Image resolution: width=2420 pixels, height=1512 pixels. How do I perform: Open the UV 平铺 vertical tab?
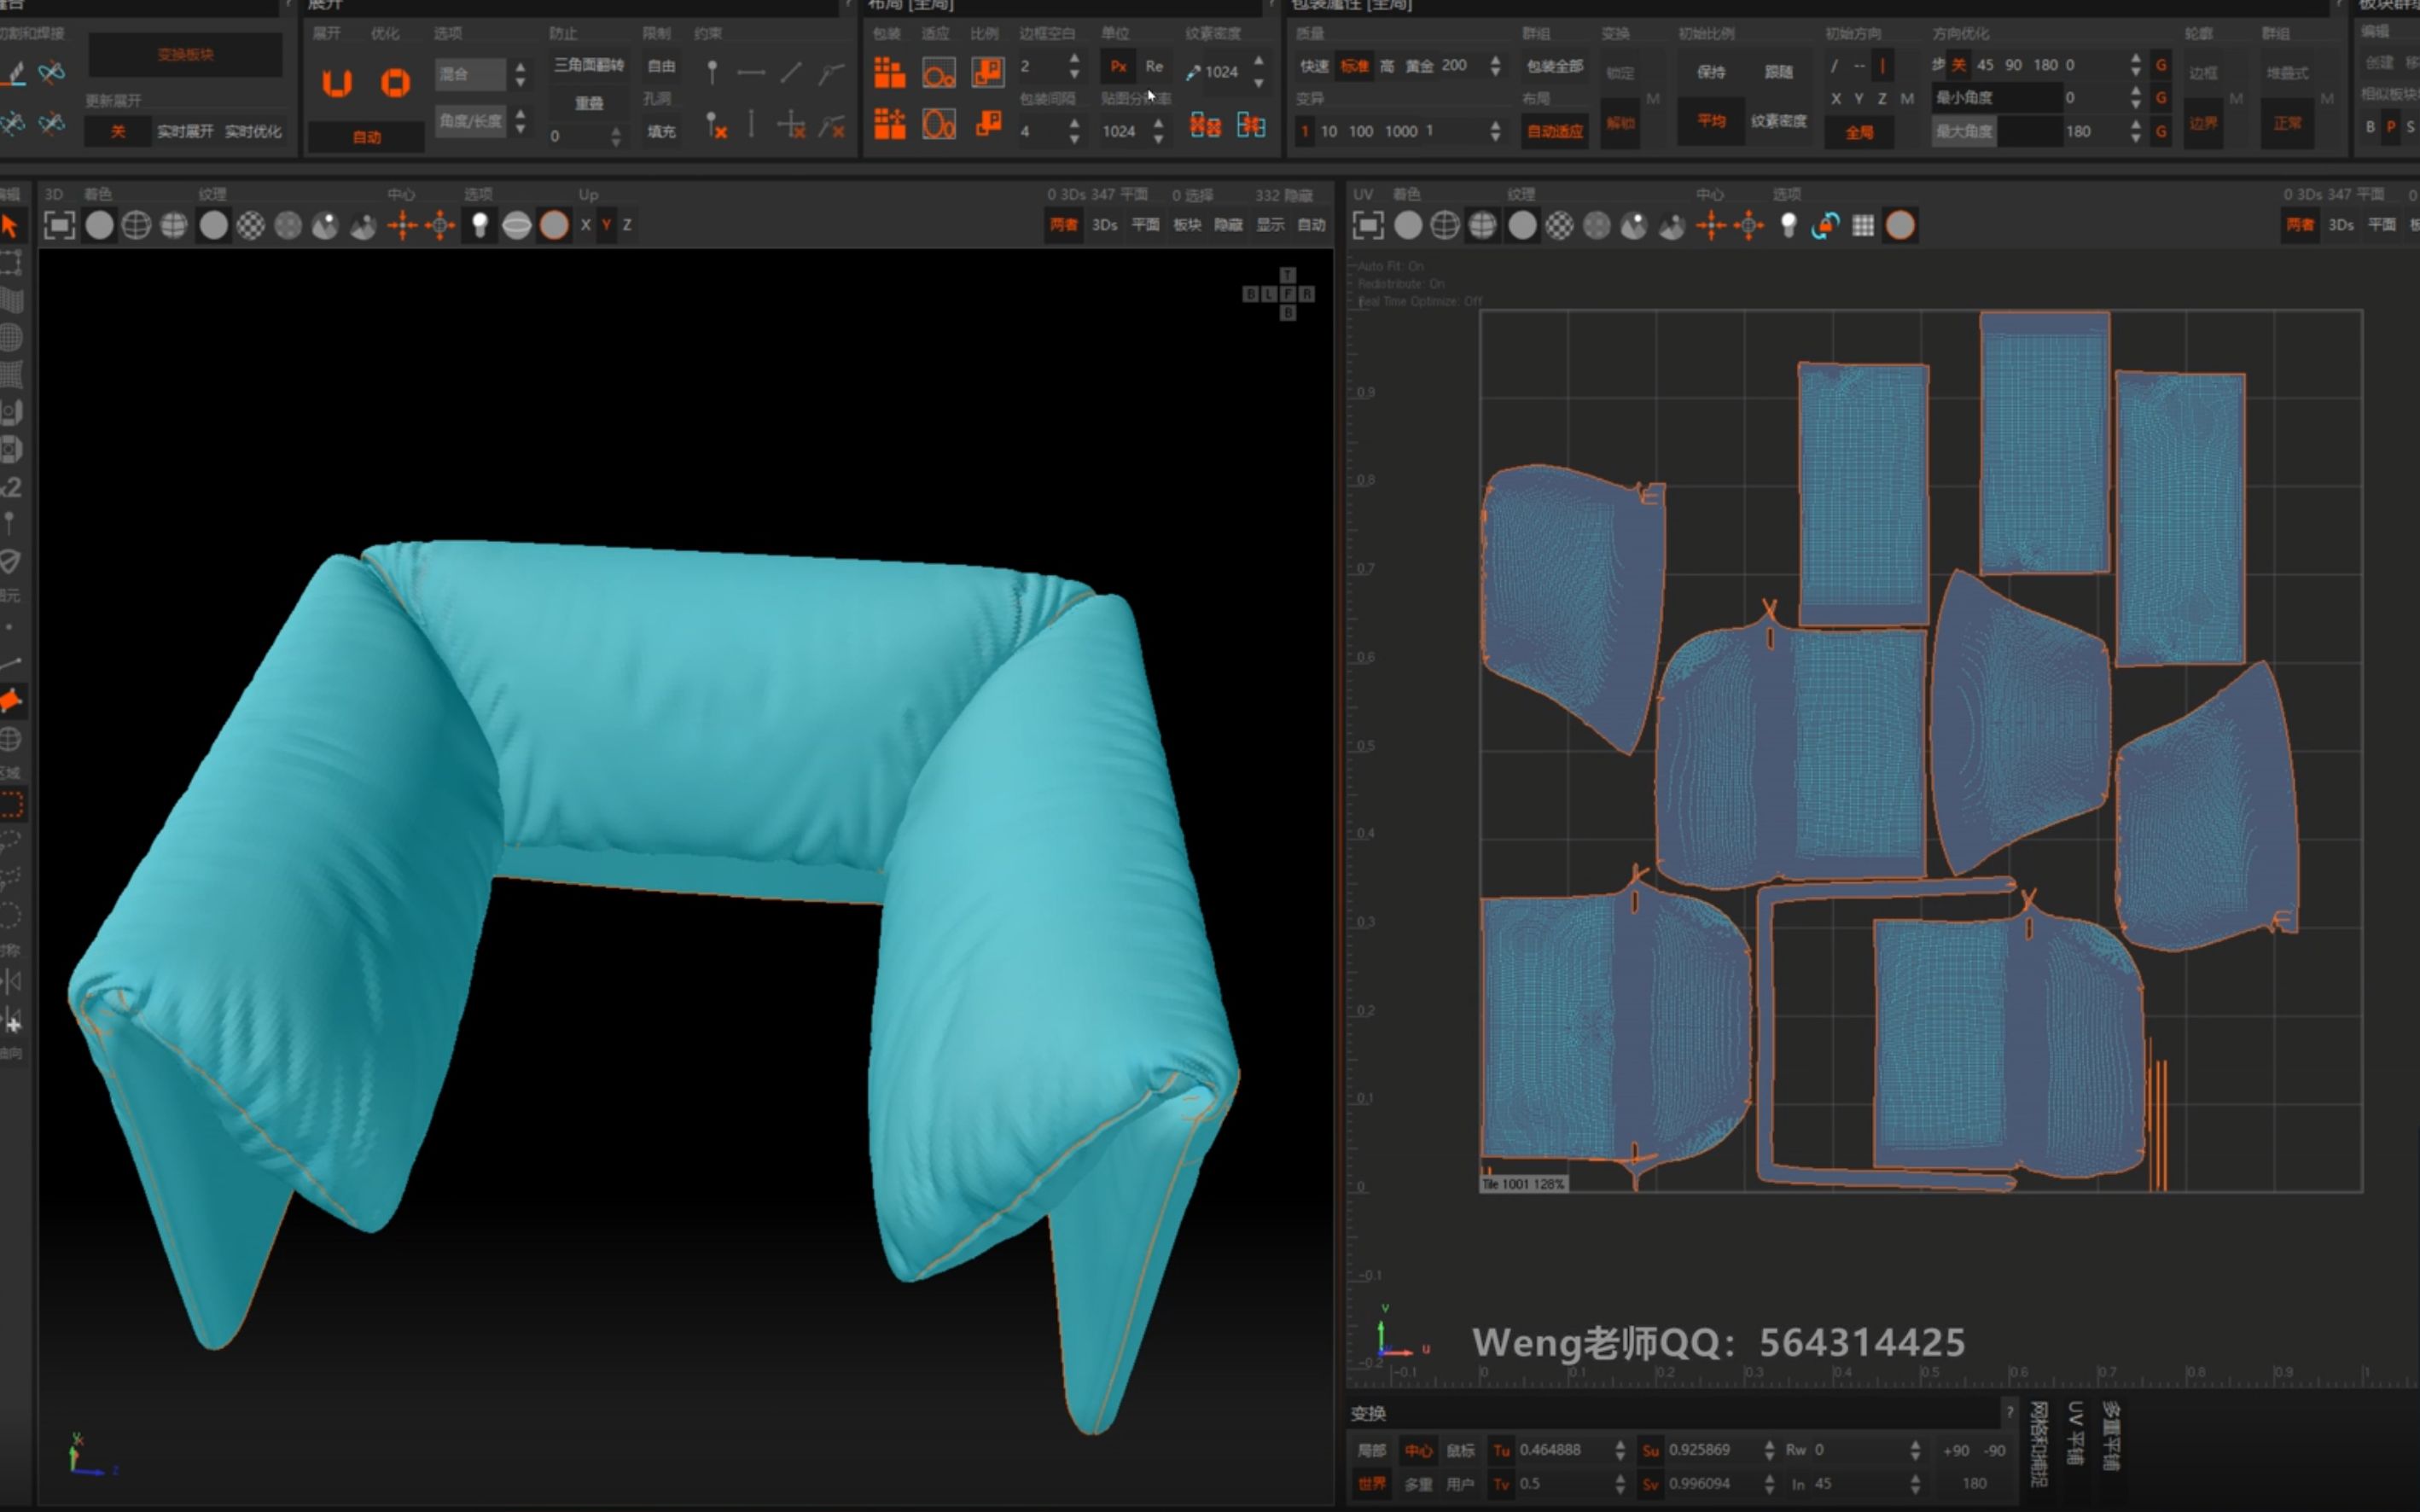tap(2075, 1434)
